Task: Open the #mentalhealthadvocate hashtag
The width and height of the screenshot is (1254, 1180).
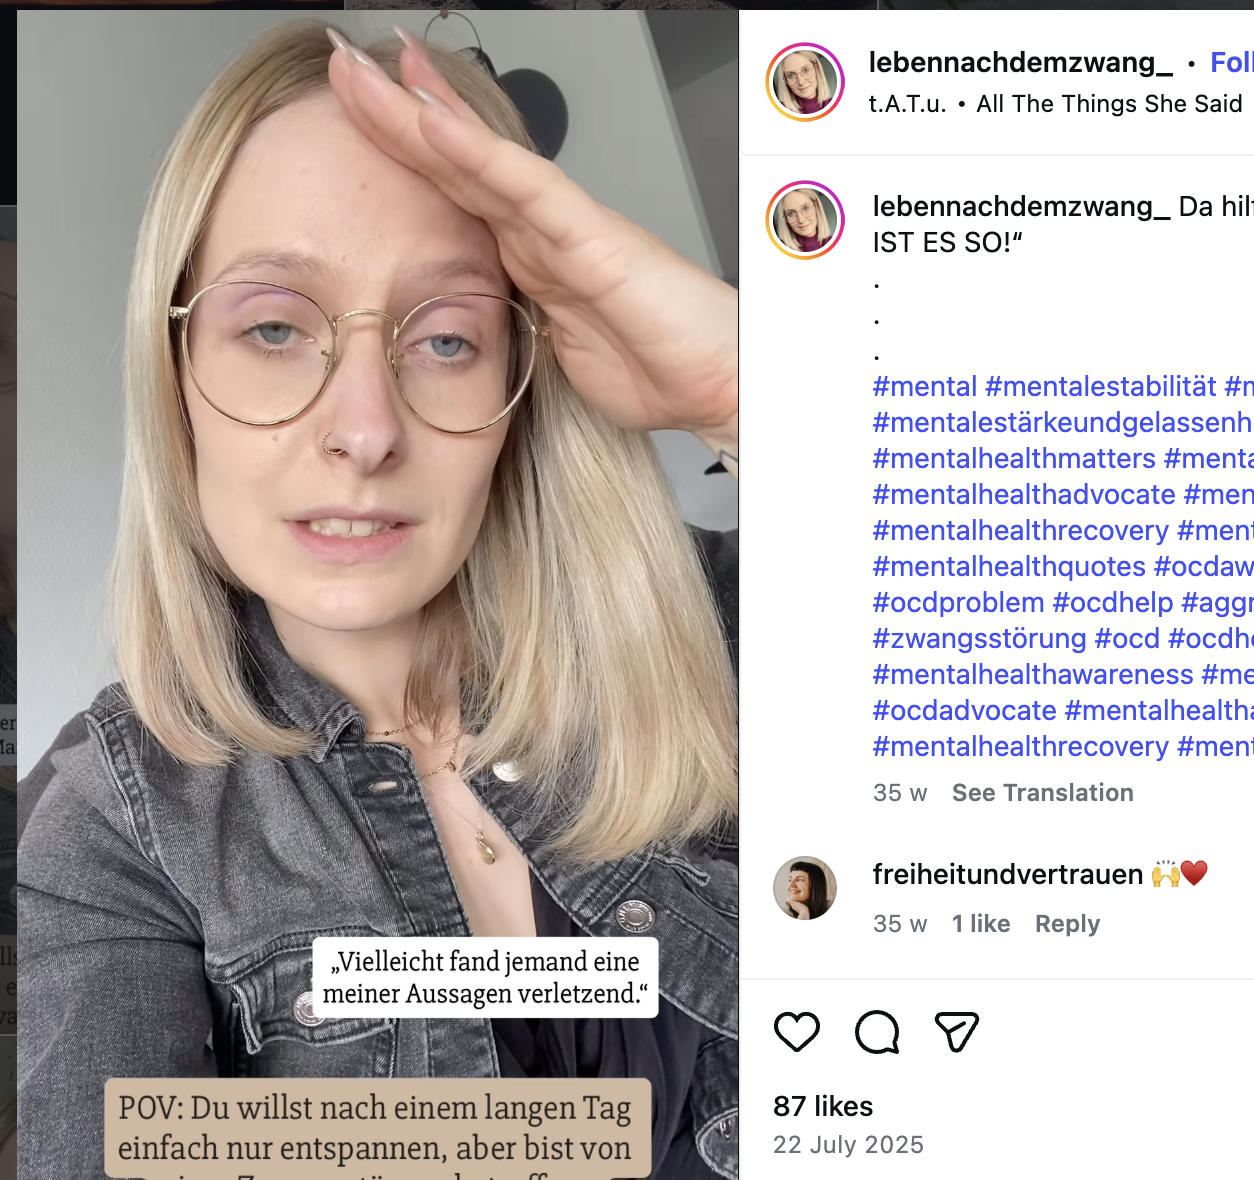Action: [x=1024, y=495]
